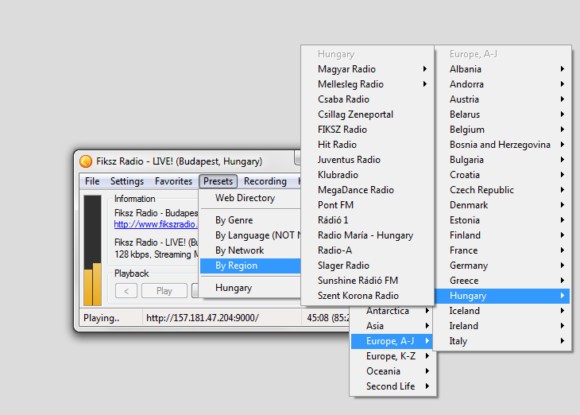Image resolution: width=580 pixels, height=415 pixels.
Task: Select MegaDance Radio station
Action: [368, 190]
